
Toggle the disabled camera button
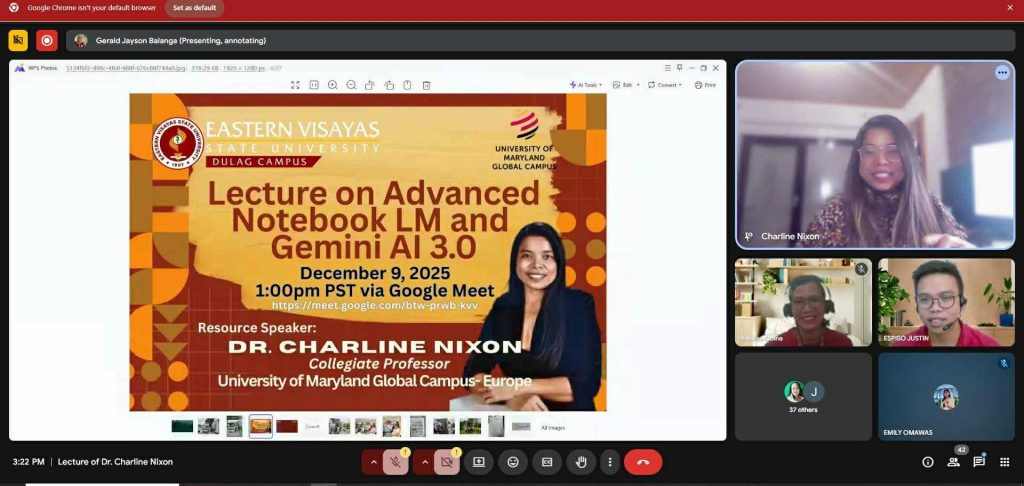coord(446,462)
